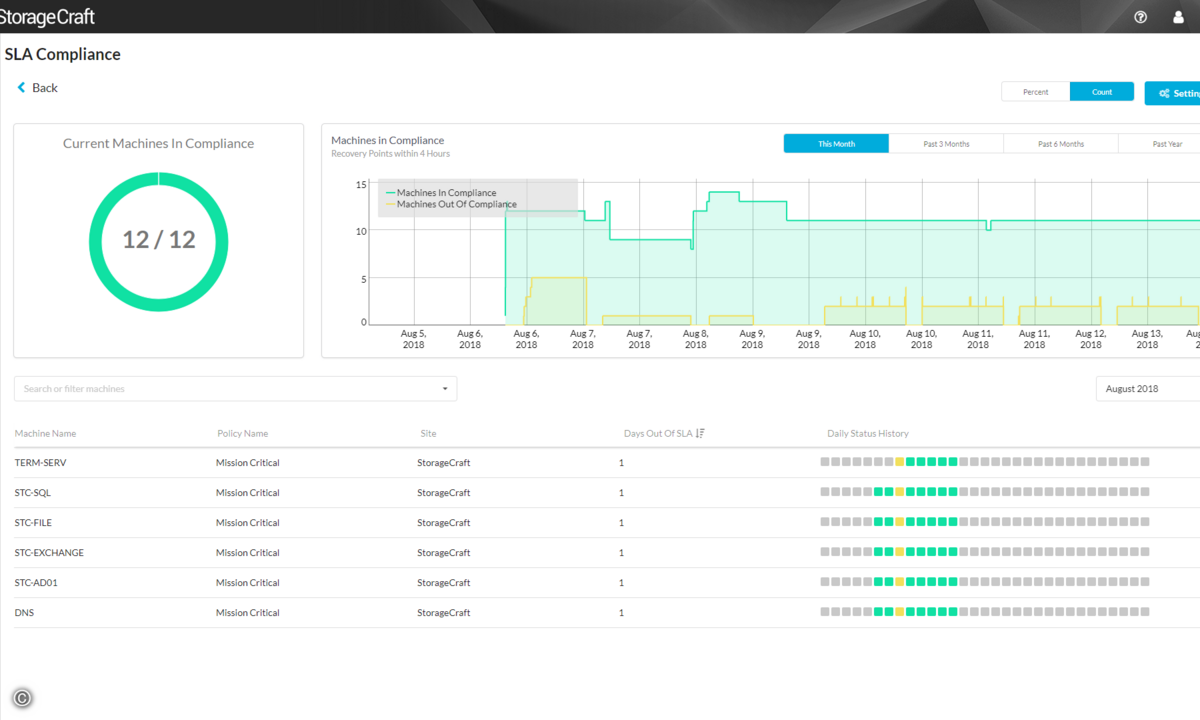This screenshot has height=720, width=1200.
Task: Click Mission Critical policy in STC-SQL row
Action: [248, 493]
